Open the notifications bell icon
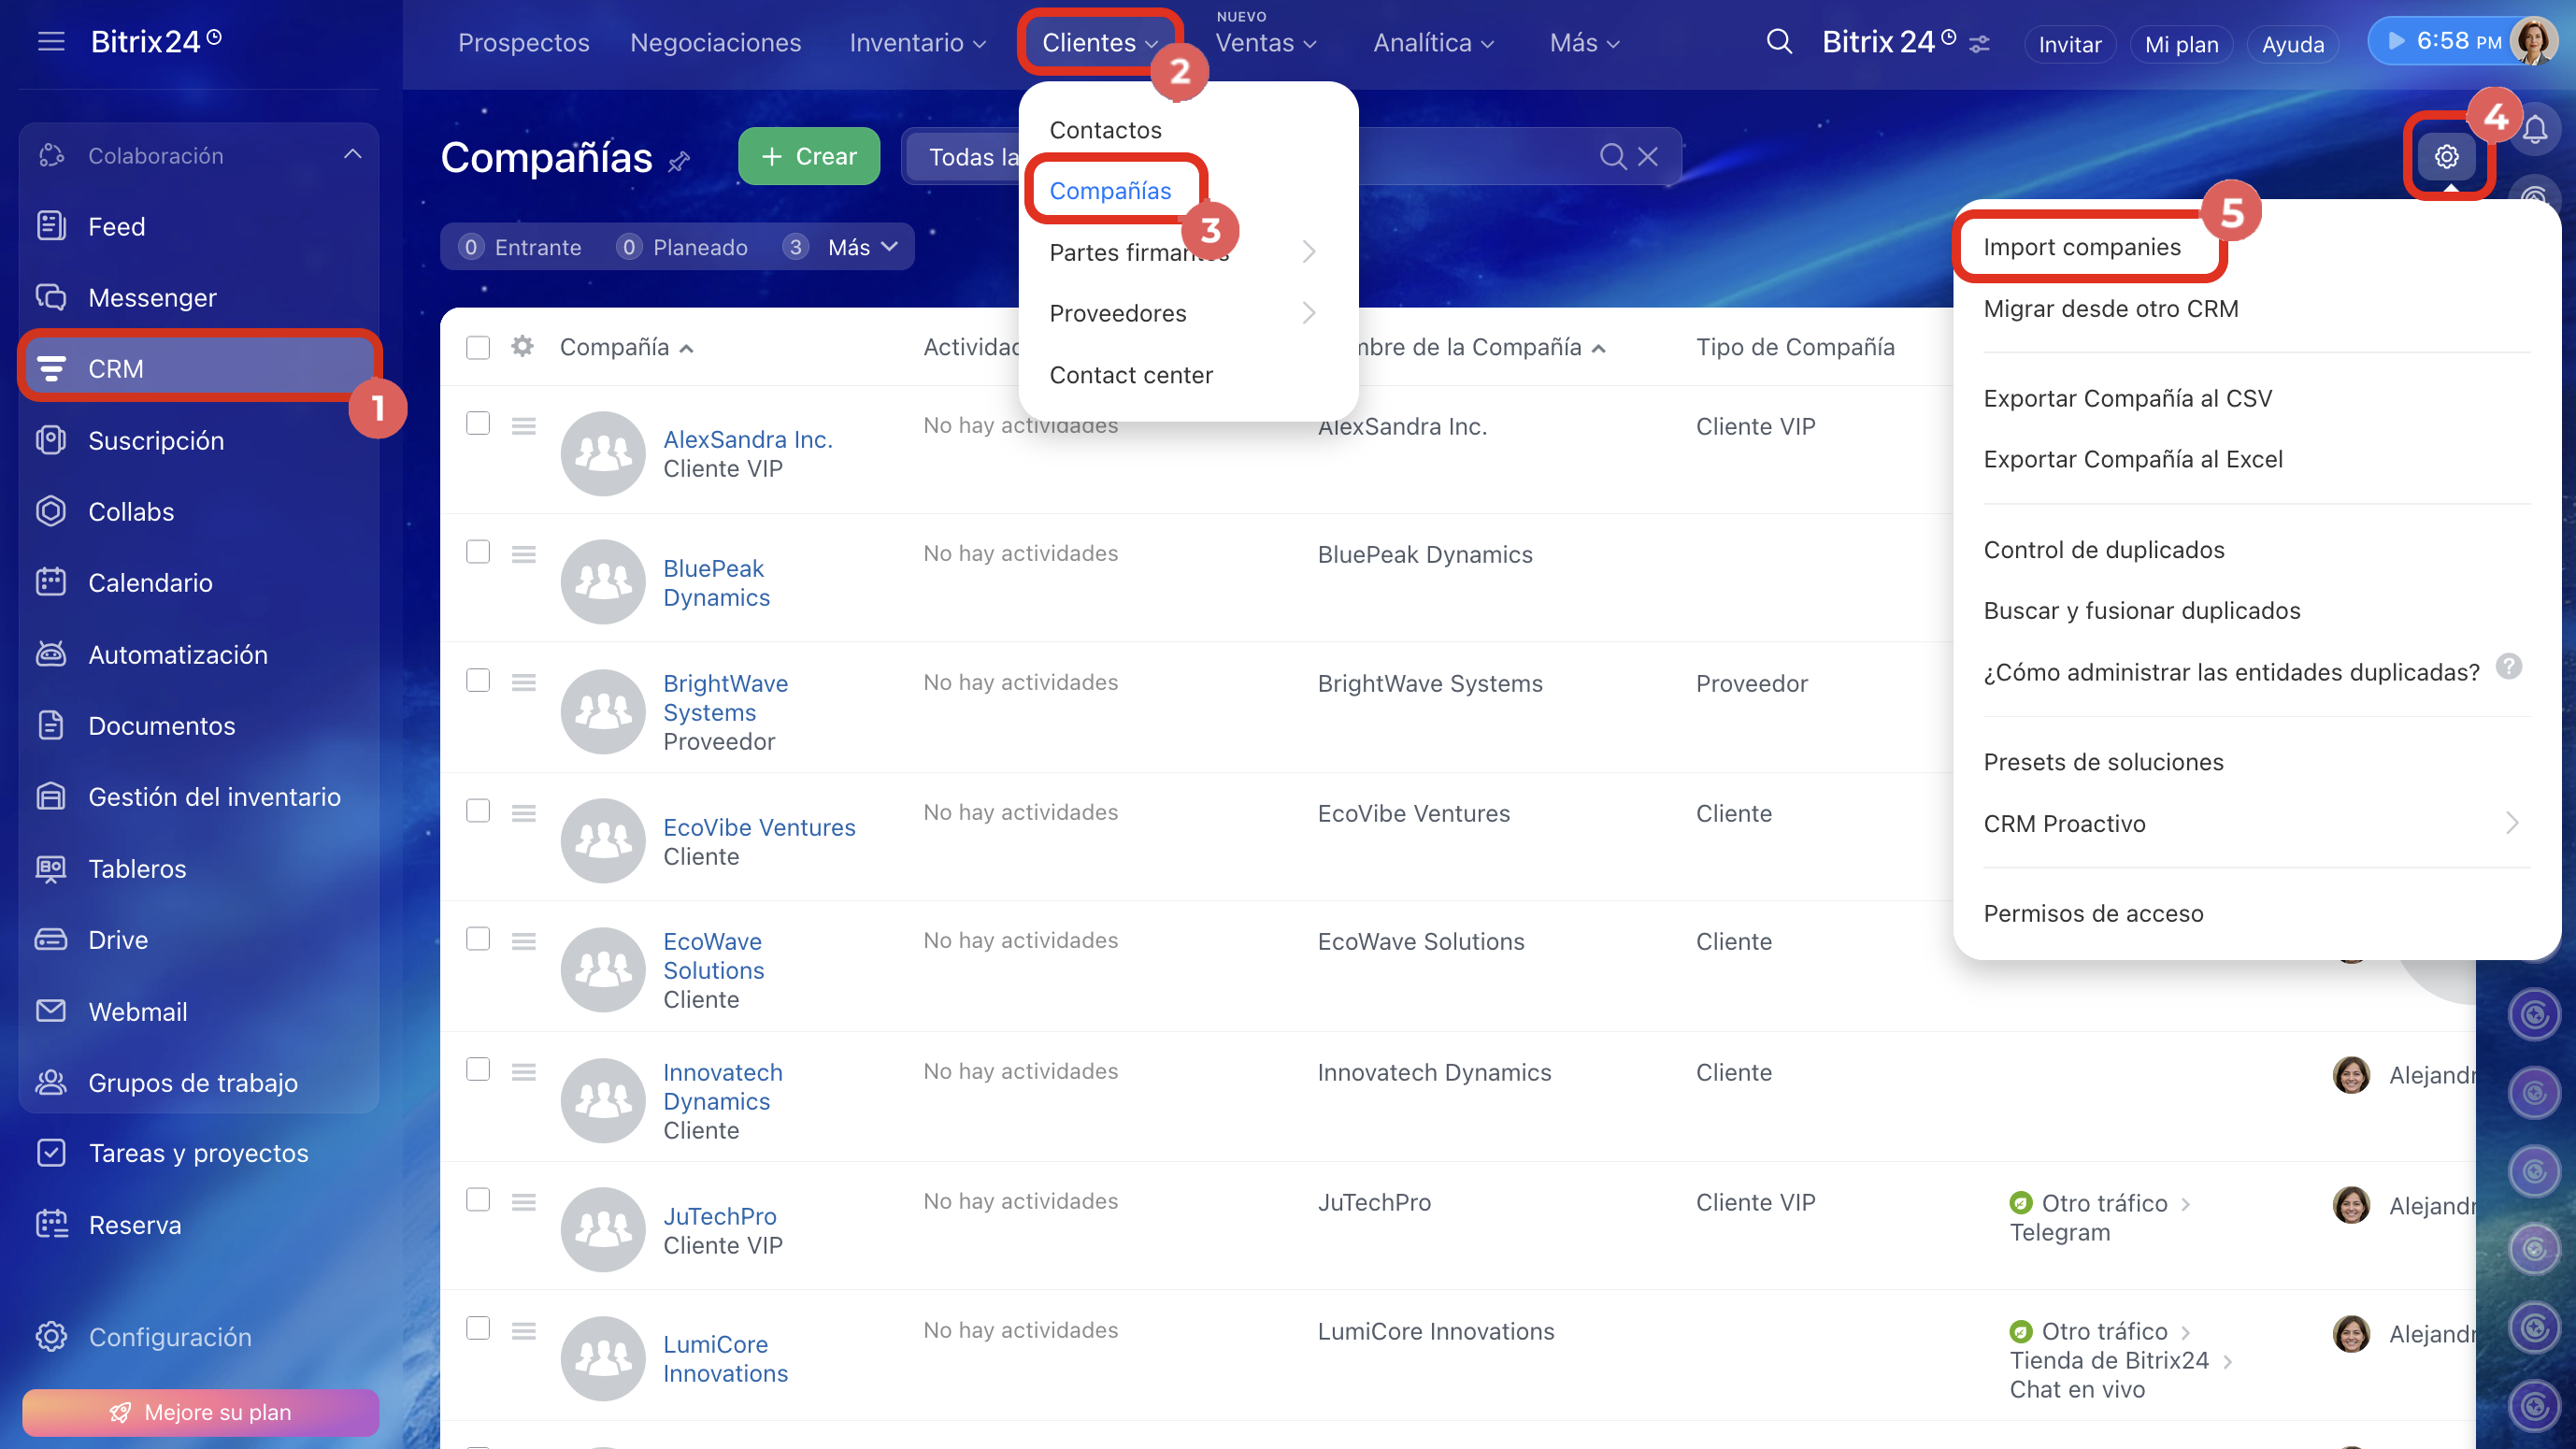The width and height of the screenshot is (2576, 1449). click(x=2535, y=130)
